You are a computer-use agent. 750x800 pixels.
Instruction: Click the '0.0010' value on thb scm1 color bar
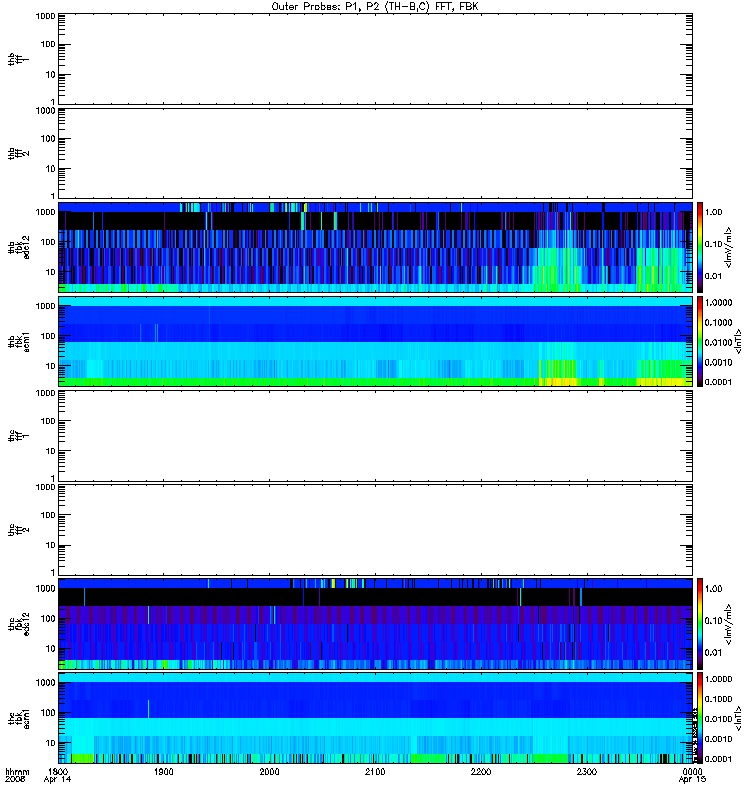click(718, 362)
